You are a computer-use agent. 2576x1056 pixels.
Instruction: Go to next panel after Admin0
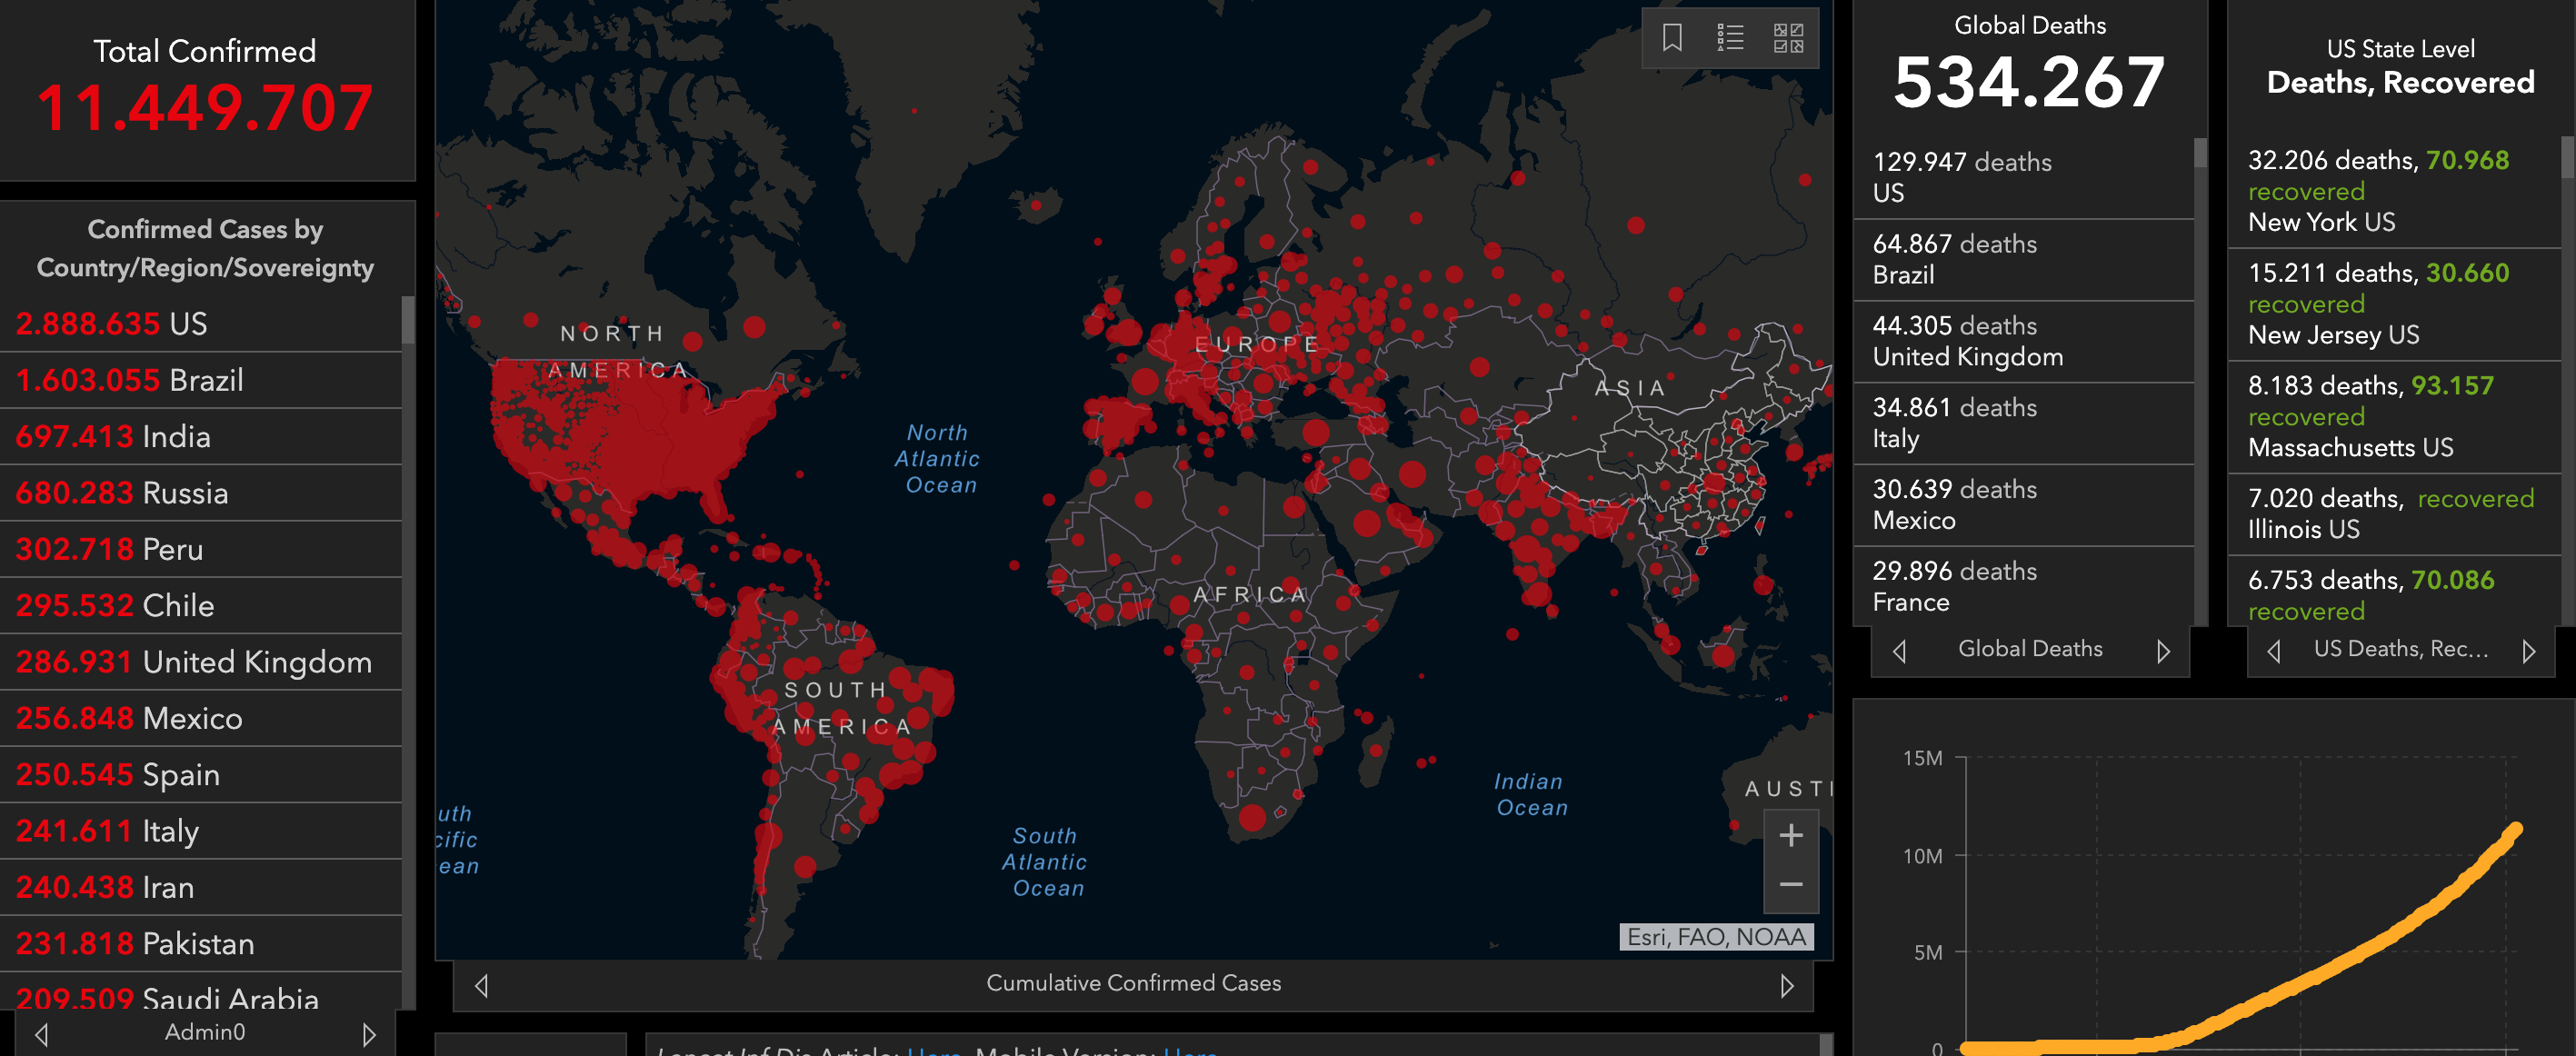[x=369, y=1034]
